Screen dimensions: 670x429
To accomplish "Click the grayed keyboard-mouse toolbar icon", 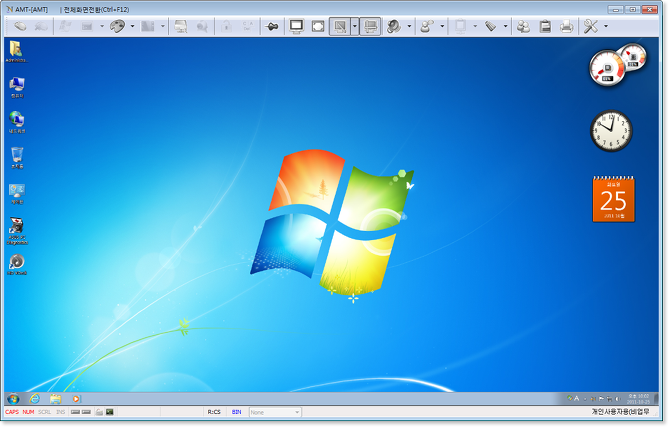I will tap(41, 26).
